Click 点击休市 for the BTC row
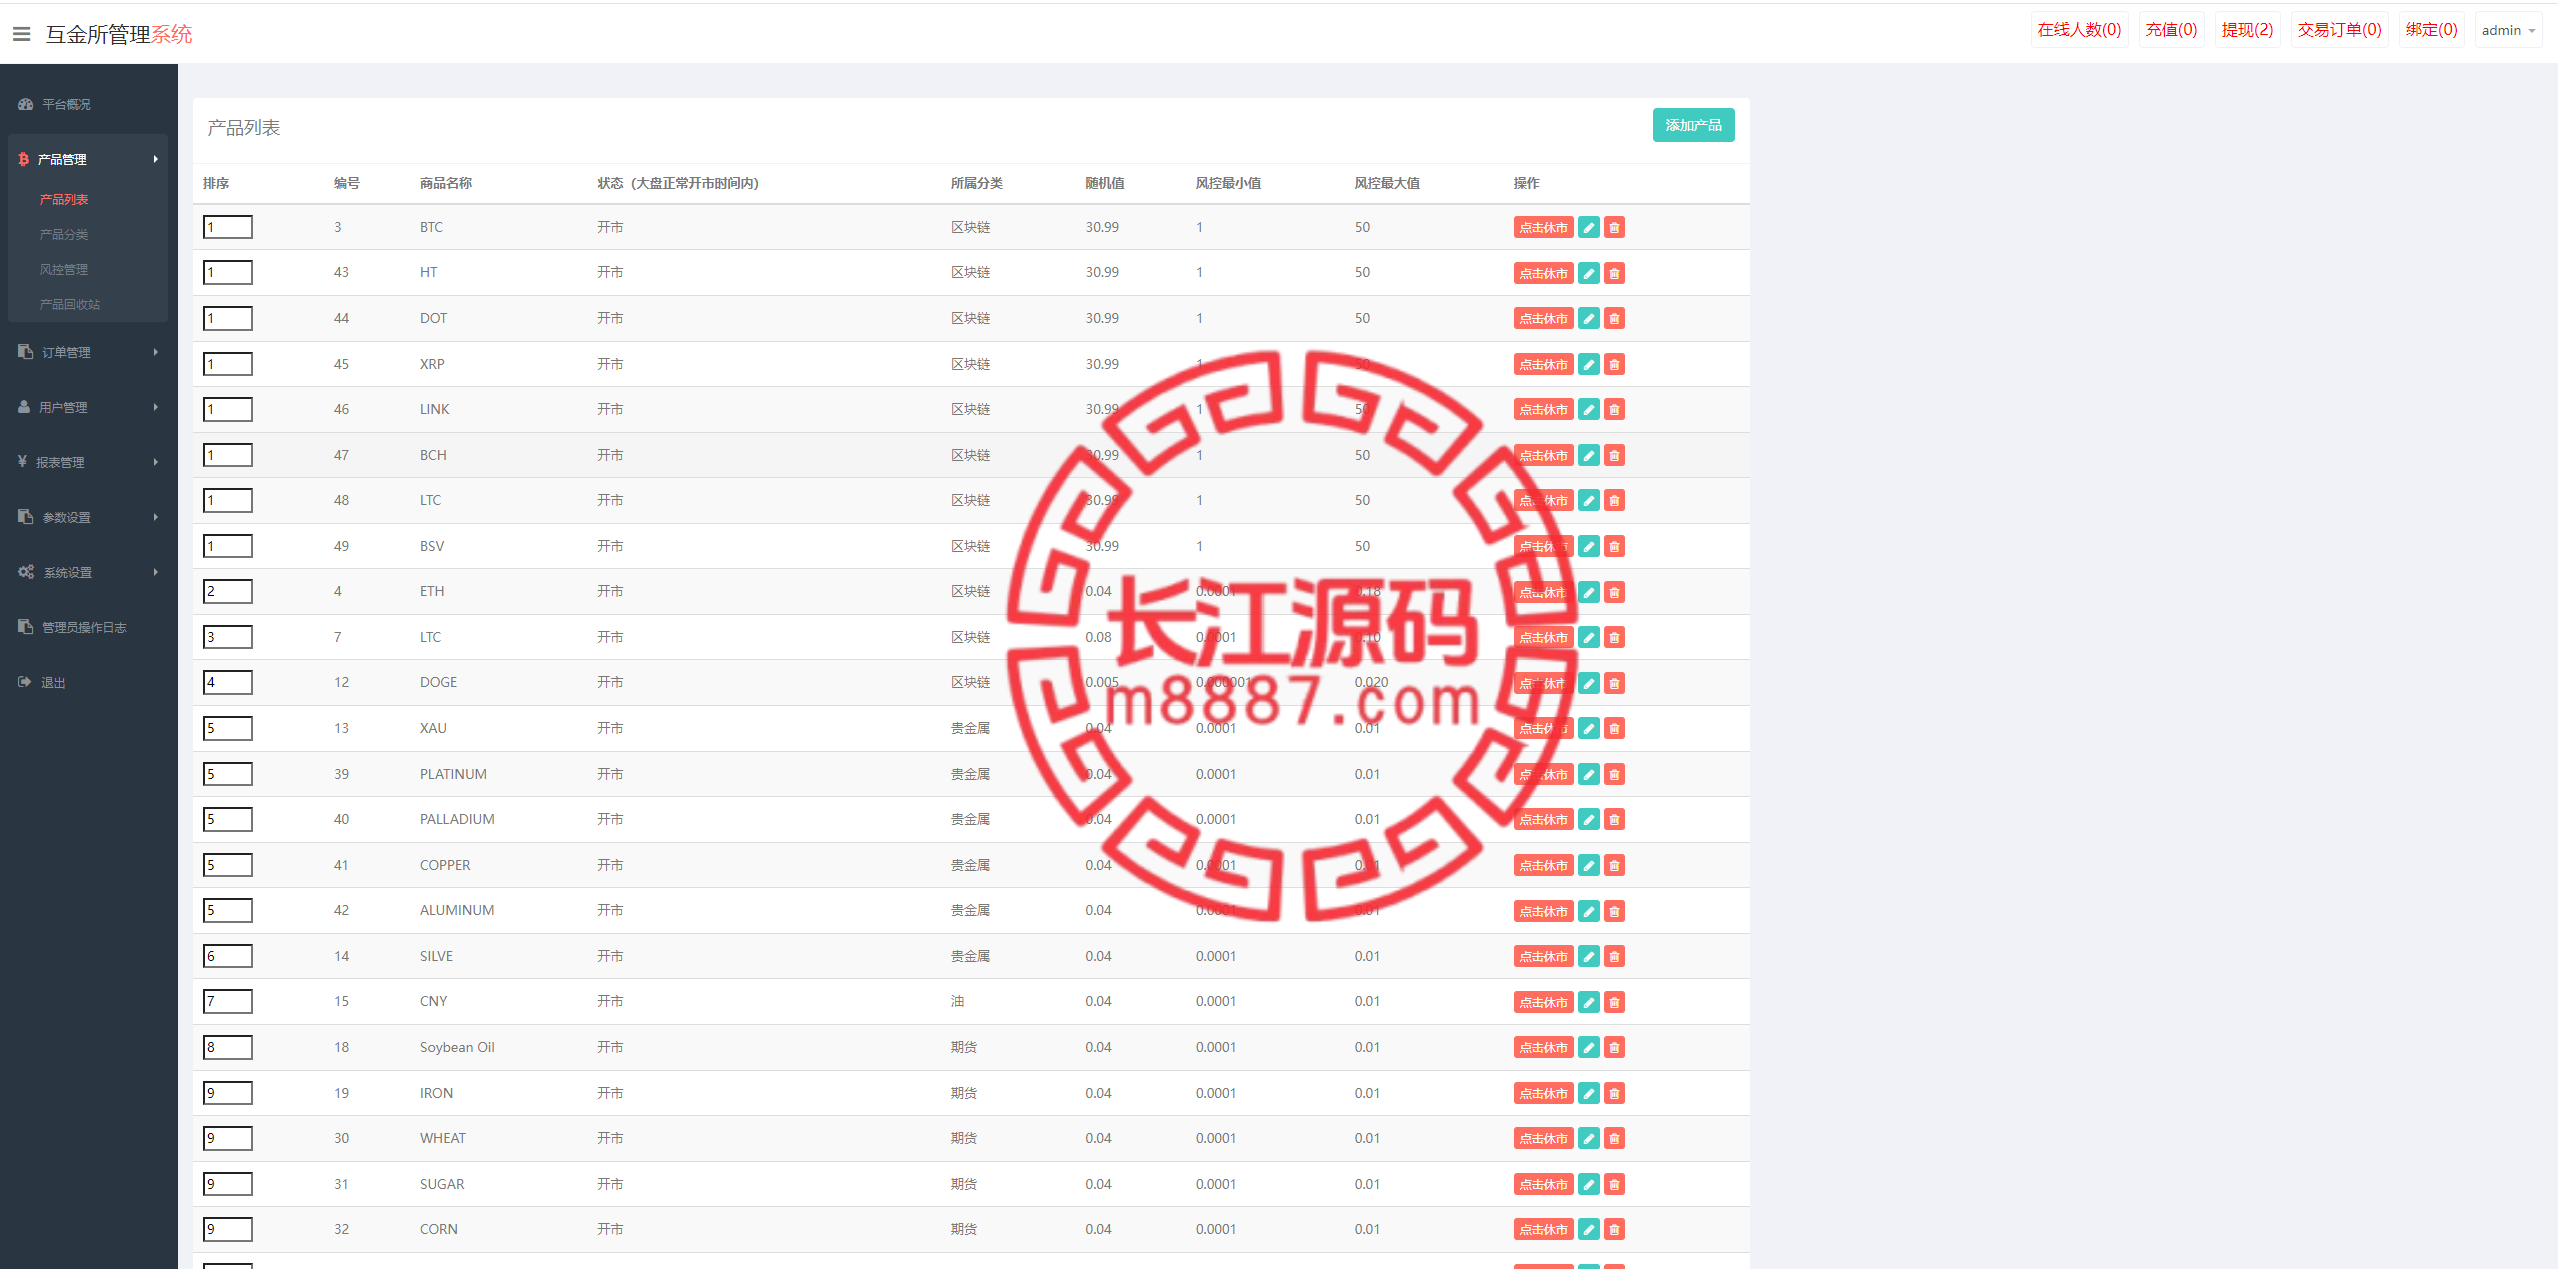Image resolution: width=2558 pixels, height=1269 pixels. pos(1543,228)
